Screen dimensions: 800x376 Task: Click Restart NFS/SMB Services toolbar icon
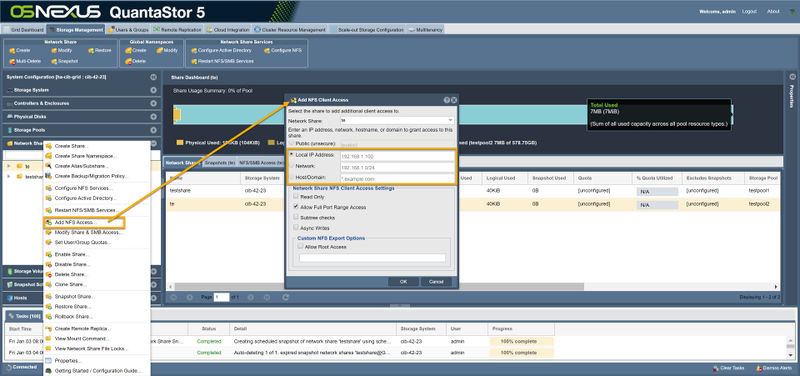pos(194,61)
